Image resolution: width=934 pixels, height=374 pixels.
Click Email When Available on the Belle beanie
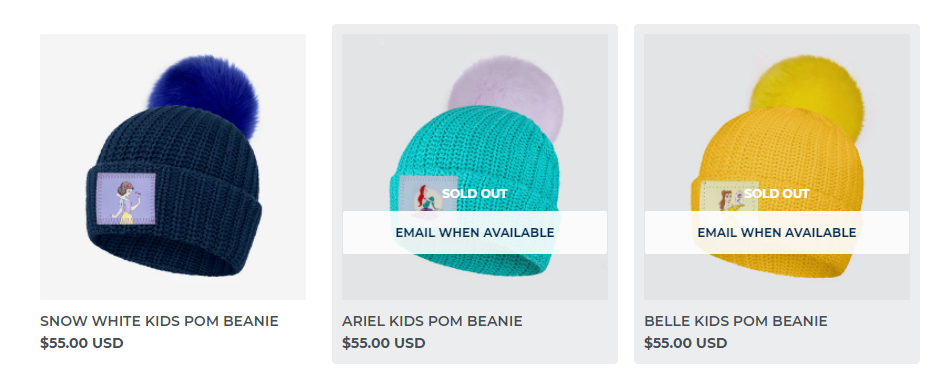click(x=777, y=232)
